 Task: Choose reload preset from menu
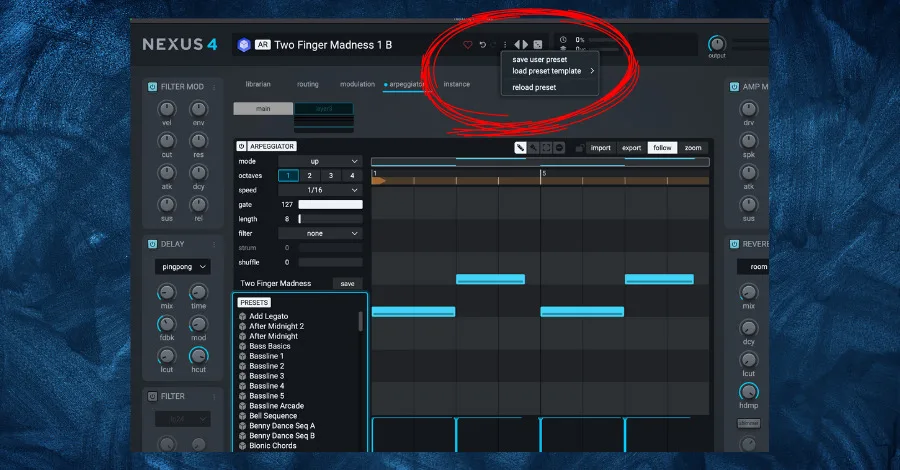coord(534,88)
